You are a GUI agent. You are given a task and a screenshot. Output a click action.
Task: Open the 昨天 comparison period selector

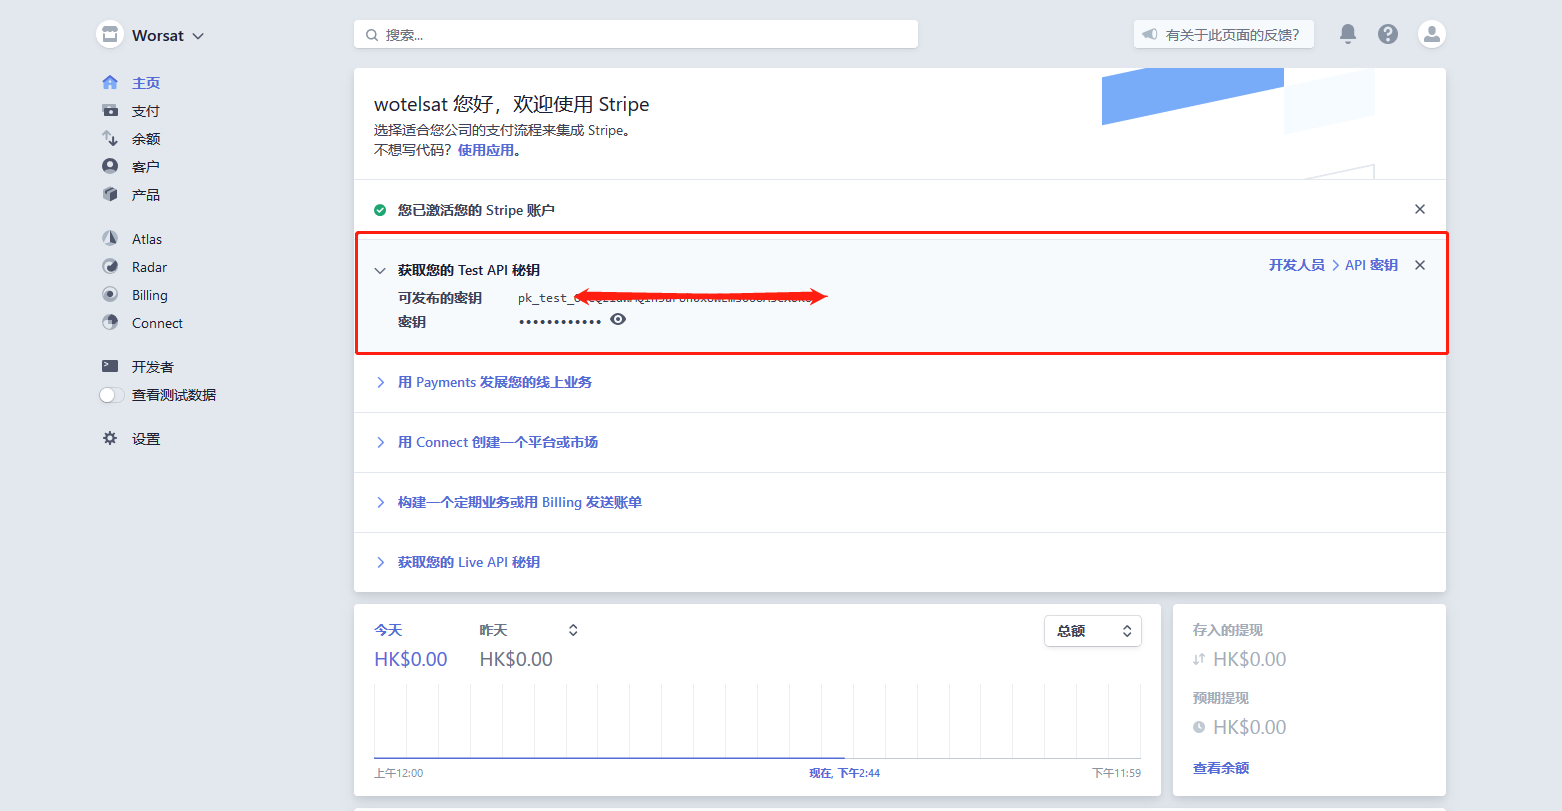[x=529, y=630]
